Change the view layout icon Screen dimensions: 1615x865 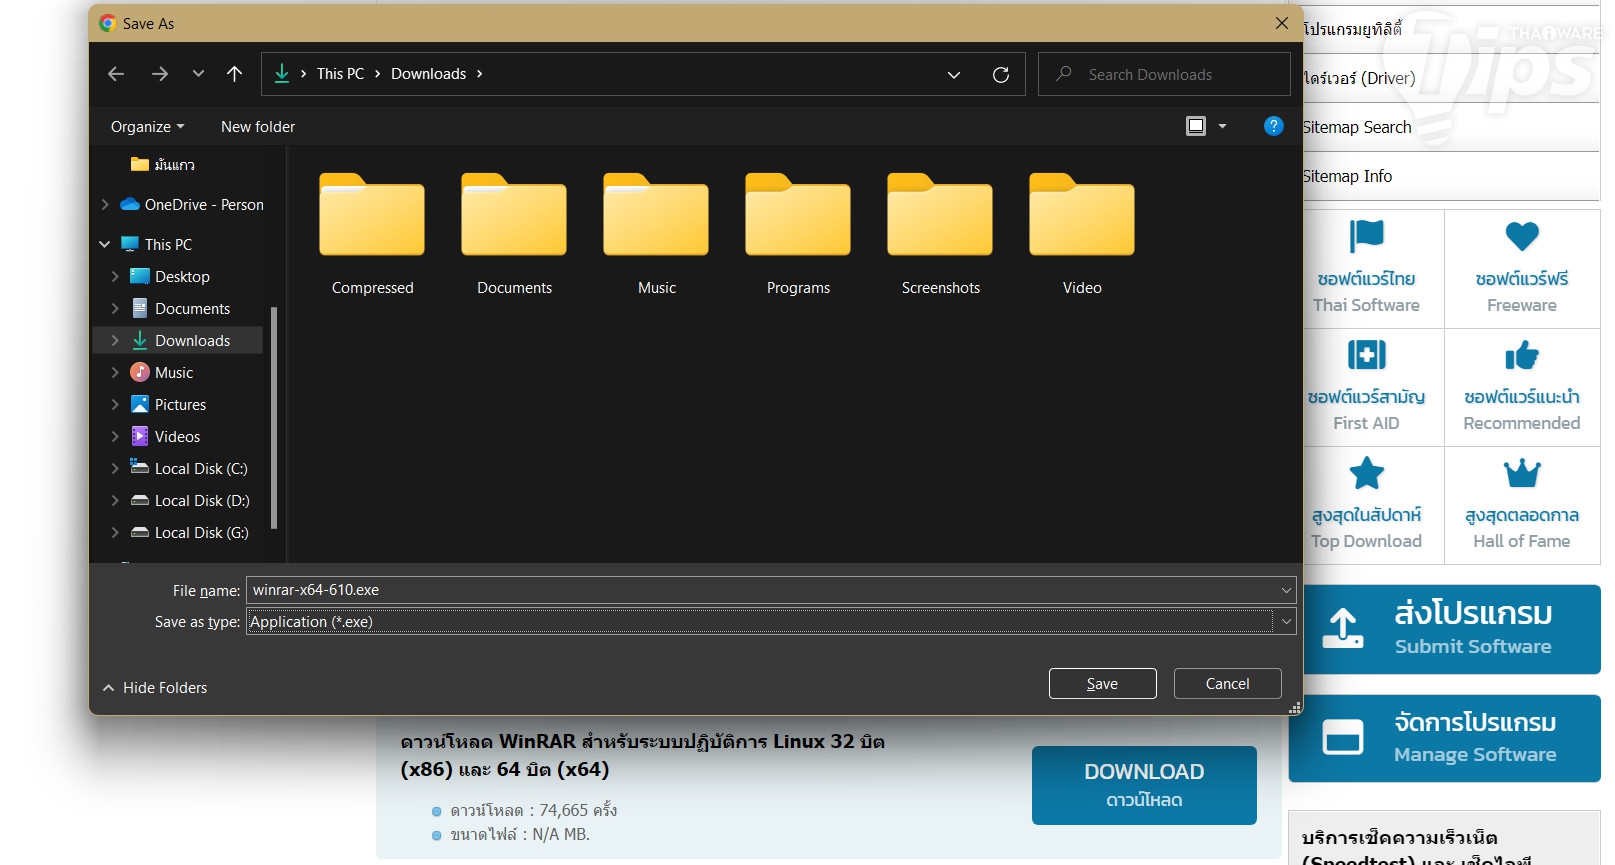pyautogui.click(x=1196, y=126)
